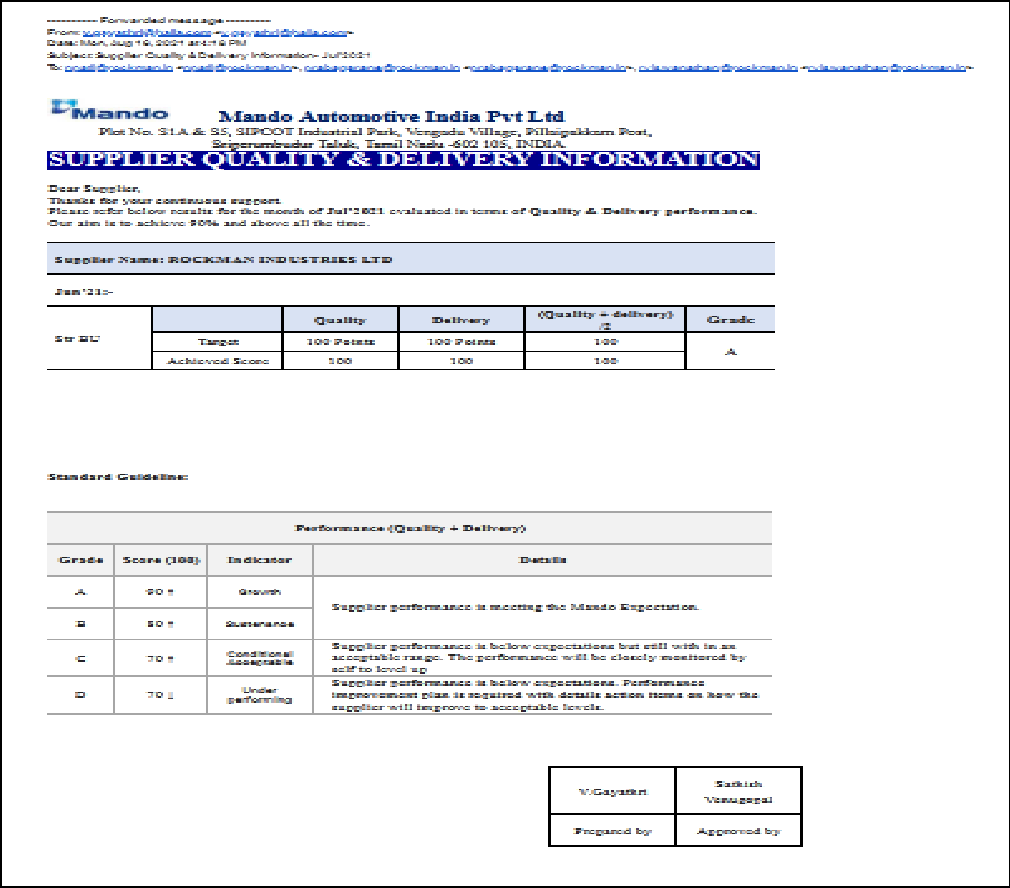Click Target '100 Points' under Quality
This screenshot has height=888, width=1010.
340,342
